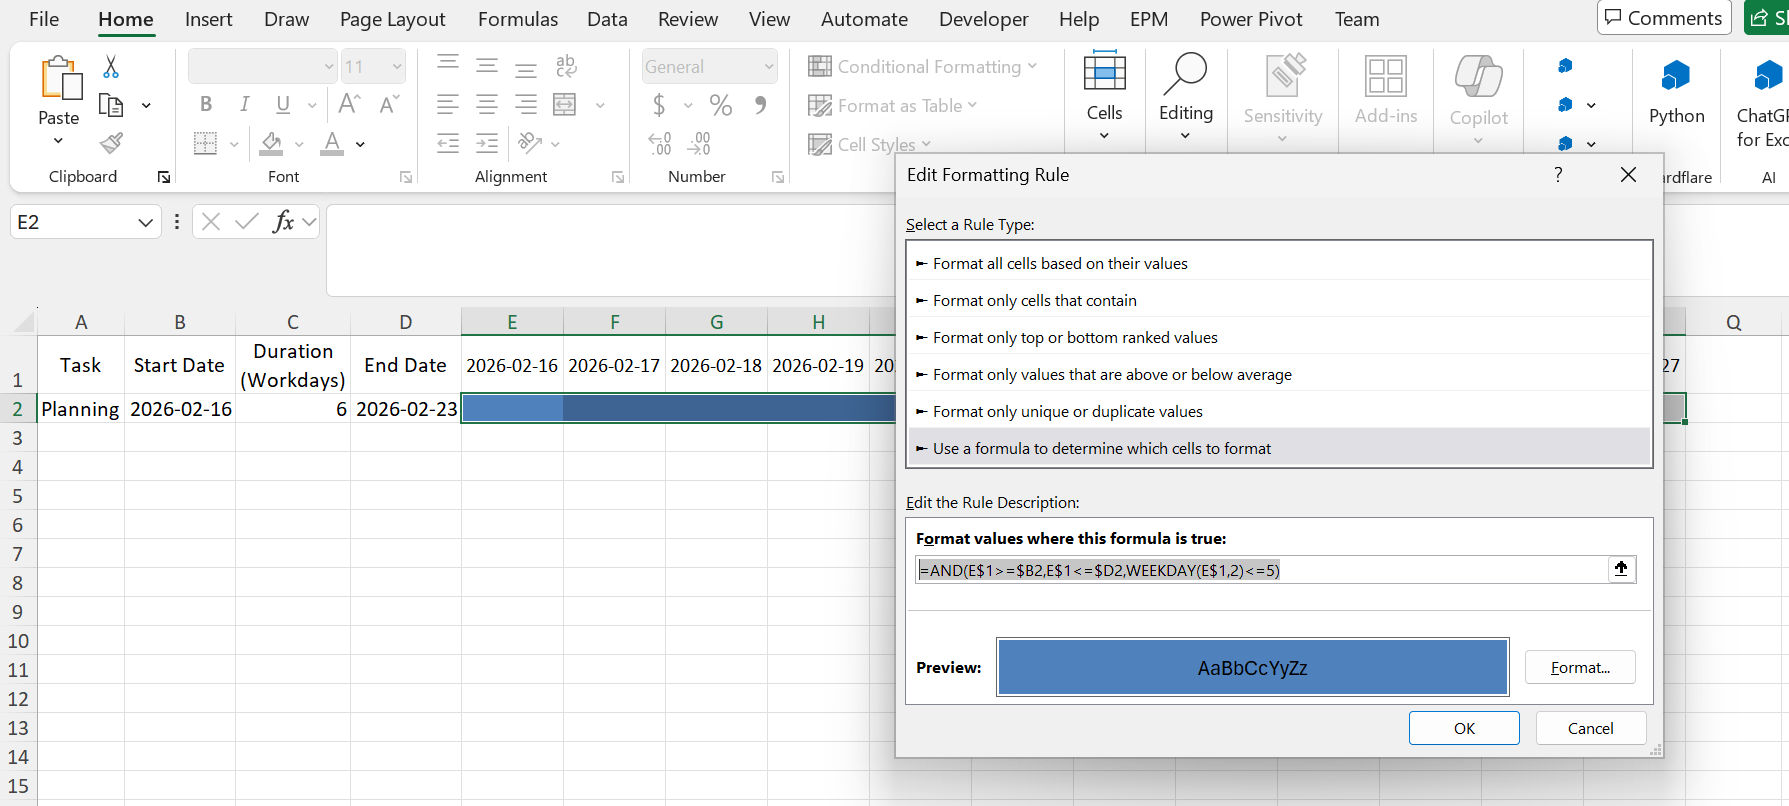Click Wrap Text icon
Image resolution: width=1789 pixels, height=806 pixels.
coord(566,66)
